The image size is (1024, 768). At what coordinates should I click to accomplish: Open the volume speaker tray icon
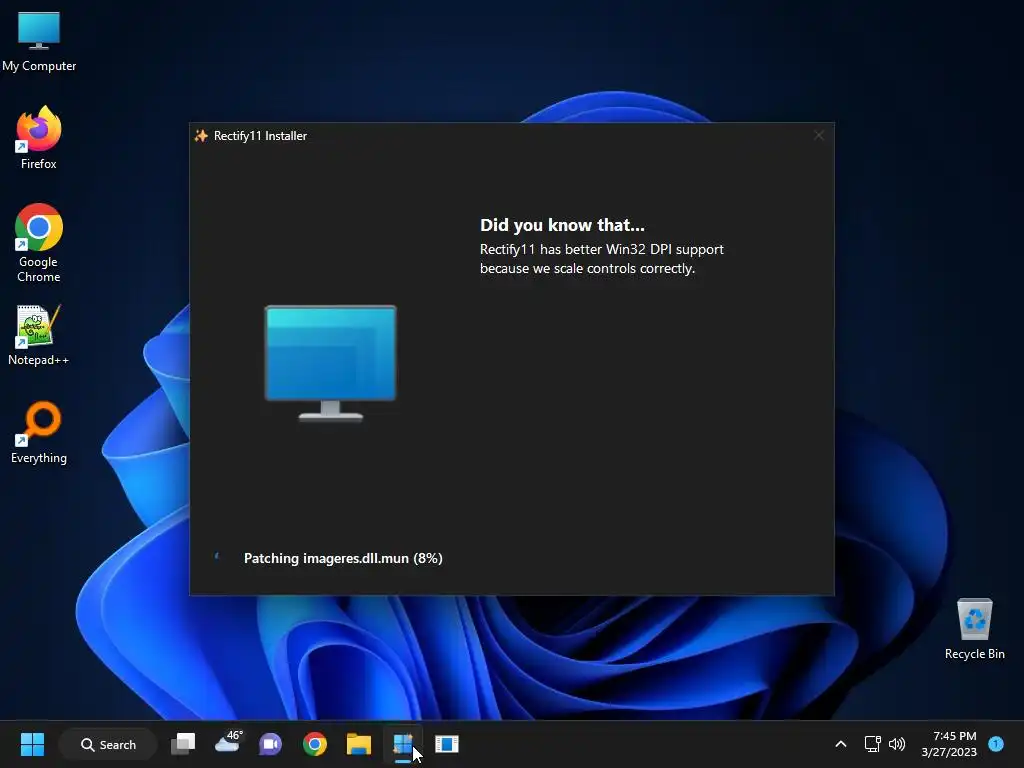(897, 744)
